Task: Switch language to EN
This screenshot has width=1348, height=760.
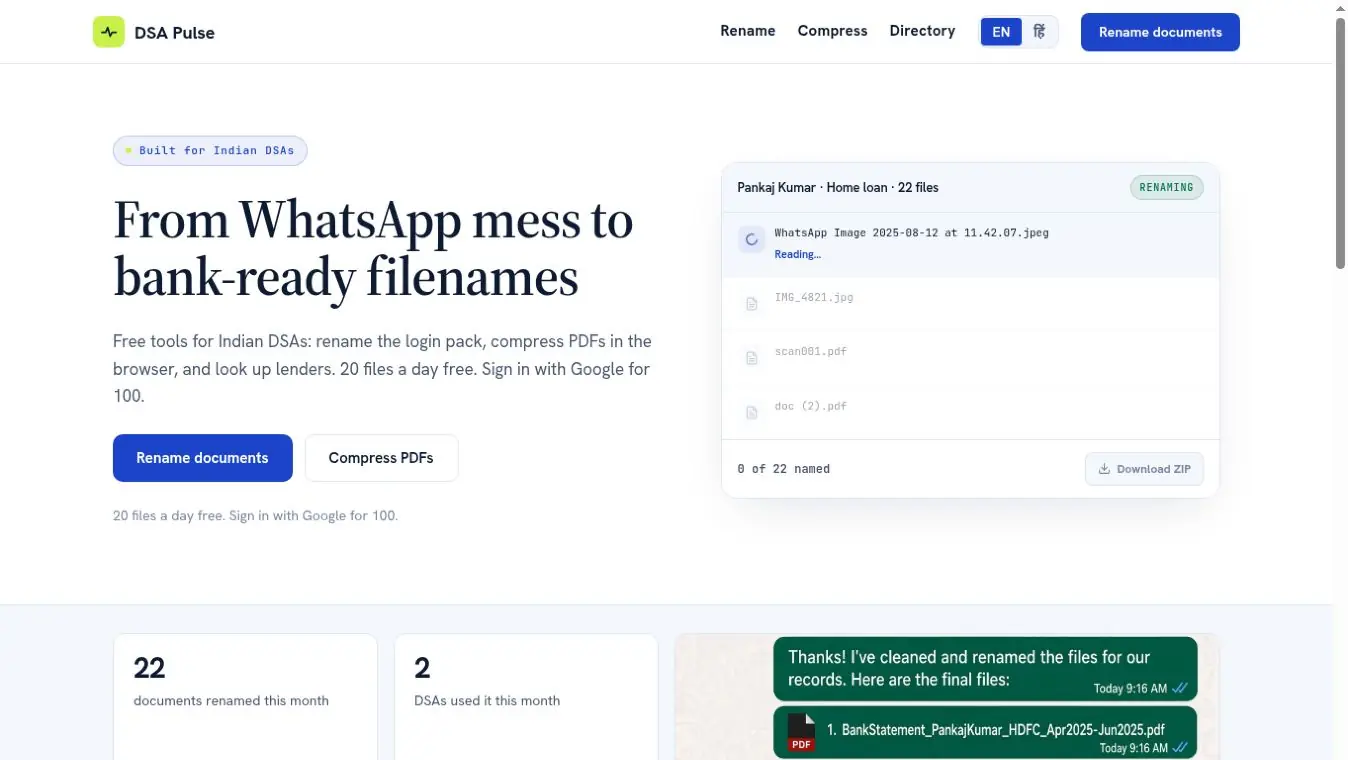Action: coord(1001,32)
